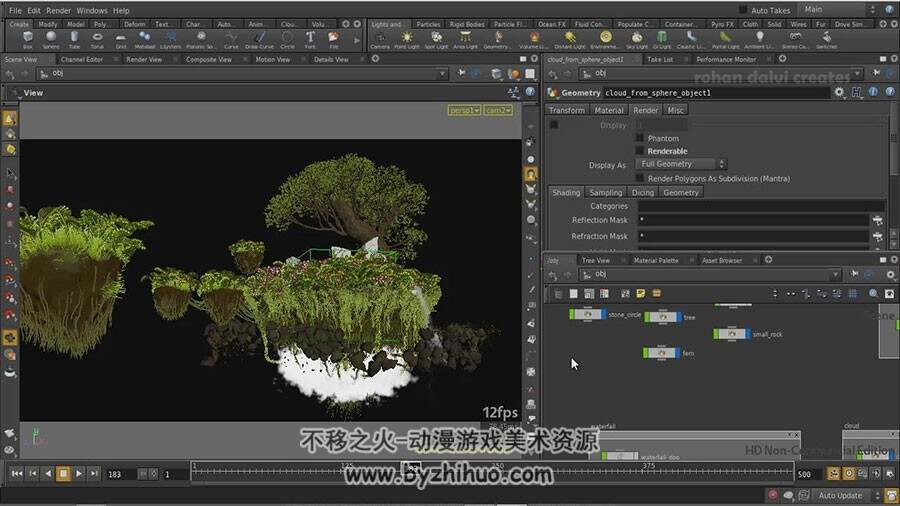Image resolution: width=900 pixels, height=506 pixels.
Task: Add a Camera from the shelf
Action: point(379,40)
